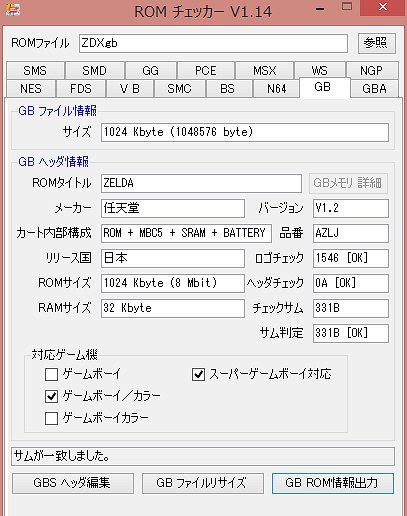The height and width of the screenshot is (516, 407).
Task: Click the カート内部構成 field with MBC5
Action: coord(186,233)
